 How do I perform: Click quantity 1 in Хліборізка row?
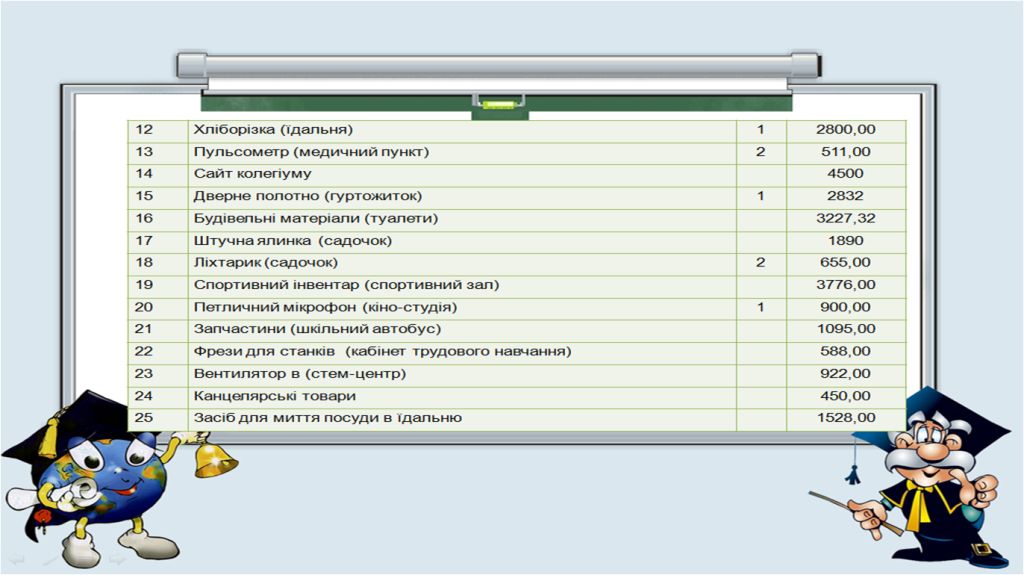(761, 129)
